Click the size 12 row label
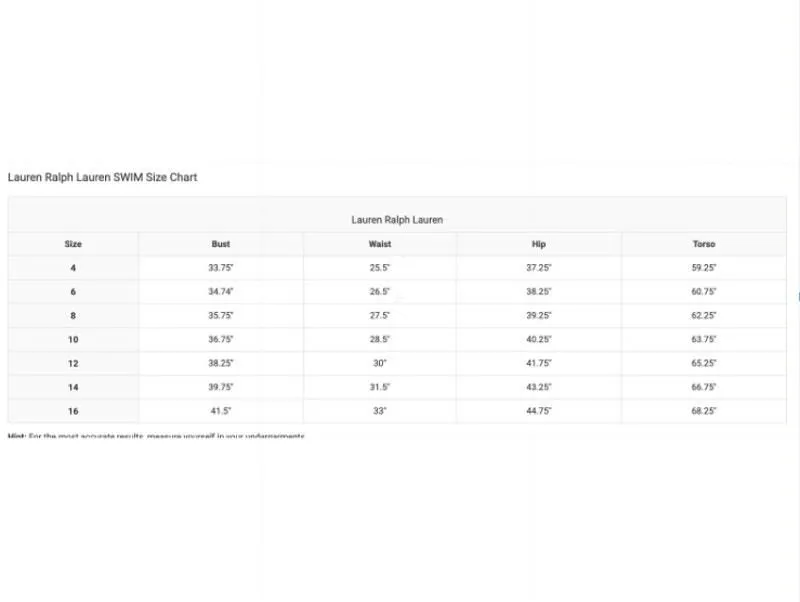 73,363
